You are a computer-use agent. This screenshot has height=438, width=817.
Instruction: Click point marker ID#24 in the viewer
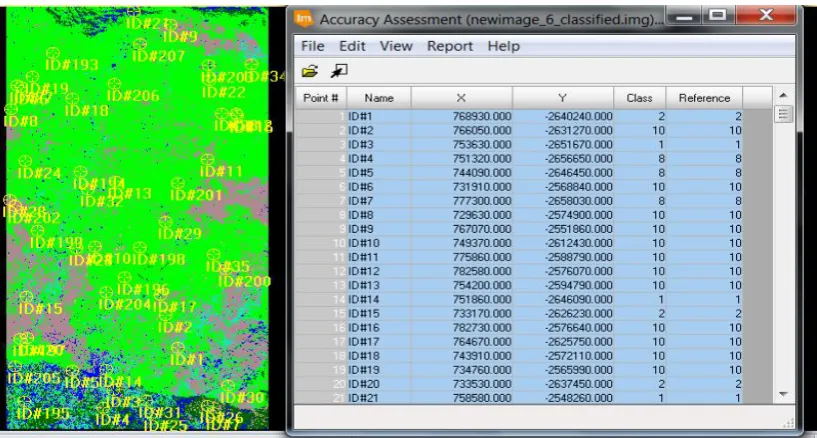[25, 161]
